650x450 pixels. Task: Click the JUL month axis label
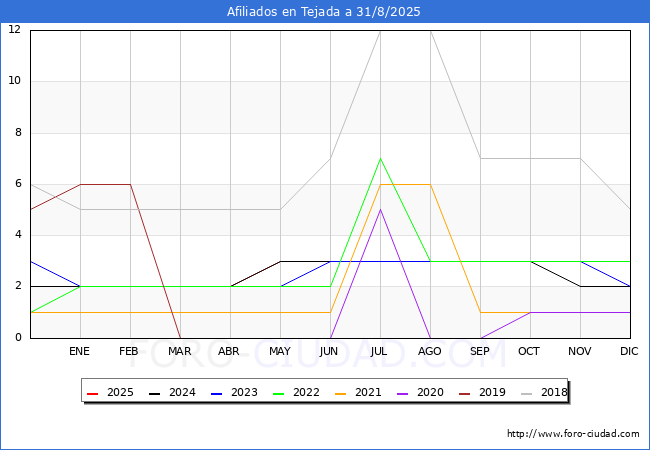tap(379, 351)
